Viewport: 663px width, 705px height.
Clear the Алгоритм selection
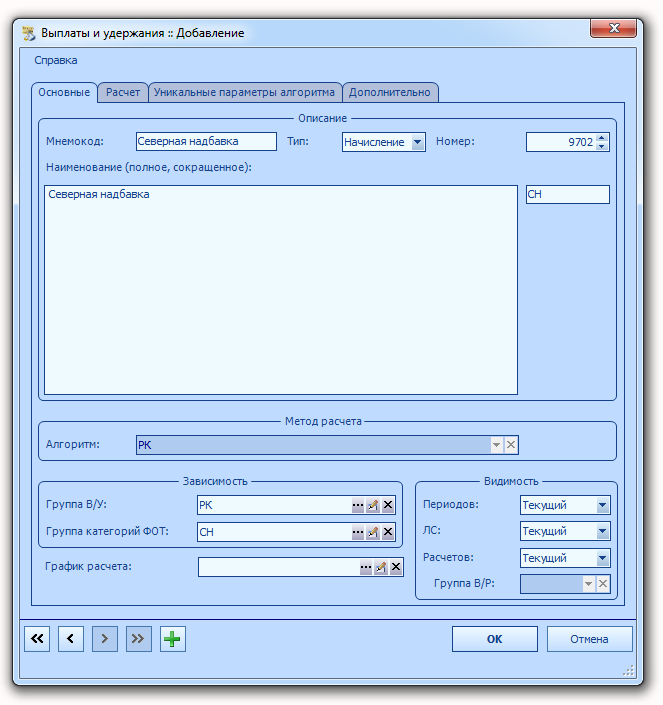(x=511, y=445)
